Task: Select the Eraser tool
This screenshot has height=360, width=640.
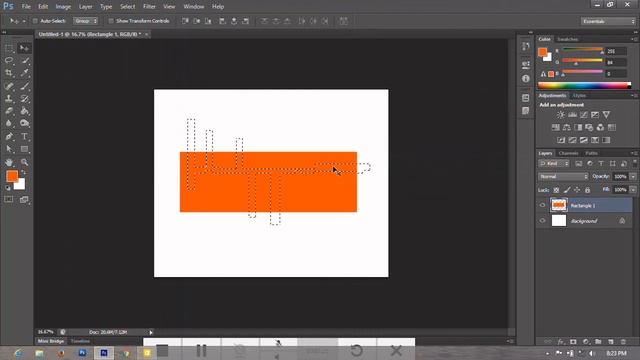Action: (x=9, y=111)
